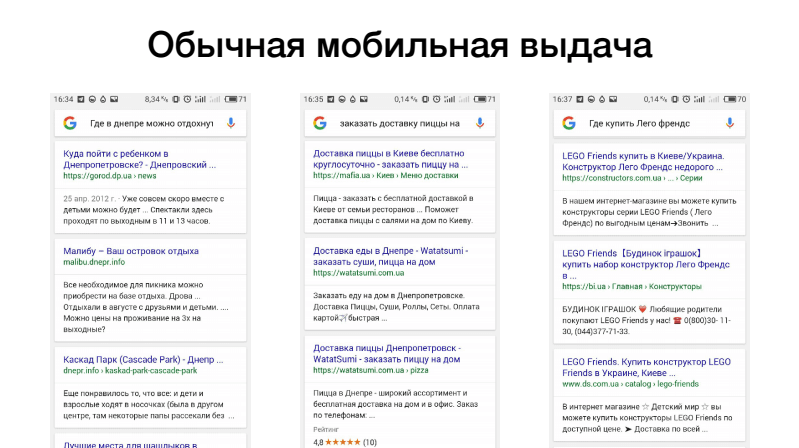
Task: Click the snippet 'В интернет магазине ☆ Детский мир'
Action: pos(647,417)
